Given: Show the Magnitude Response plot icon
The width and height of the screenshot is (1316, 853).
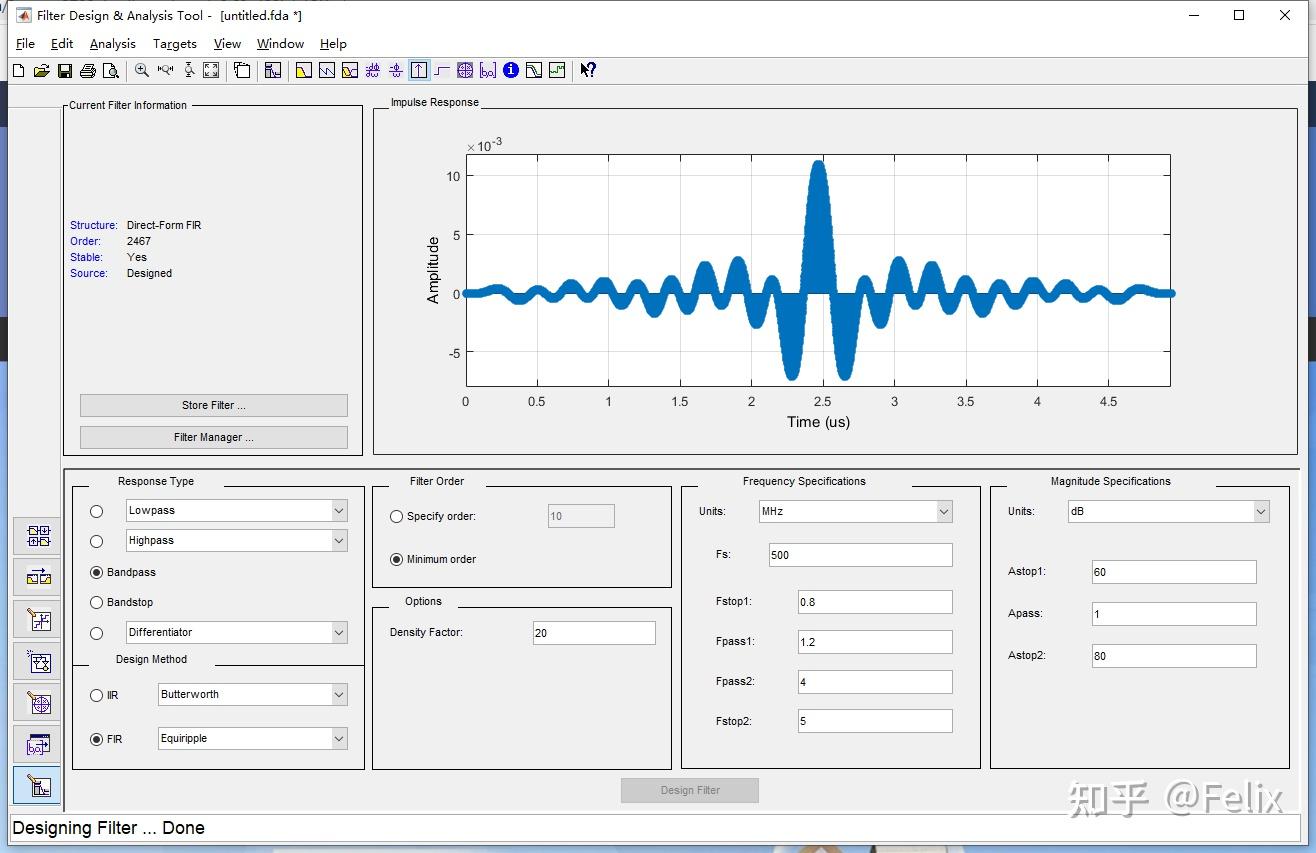Looking at the screenshot, I should pyautogui.click(x=303, y=70).
